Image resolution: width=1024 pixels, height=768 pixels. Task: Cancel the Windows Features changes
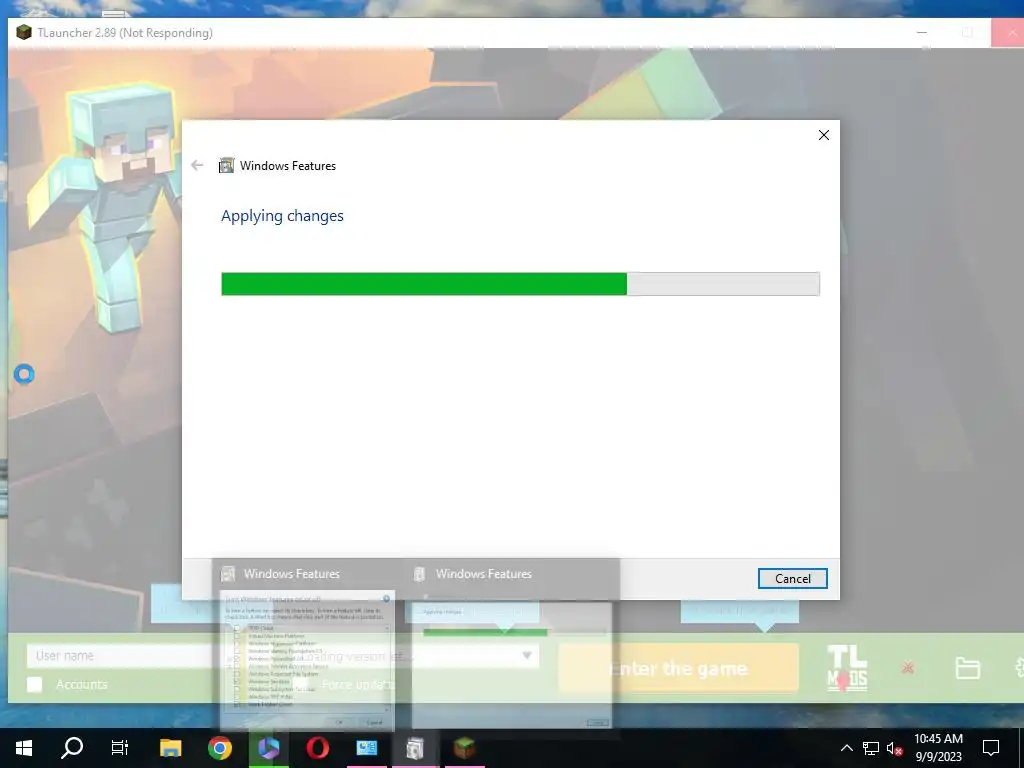(792, 579)
